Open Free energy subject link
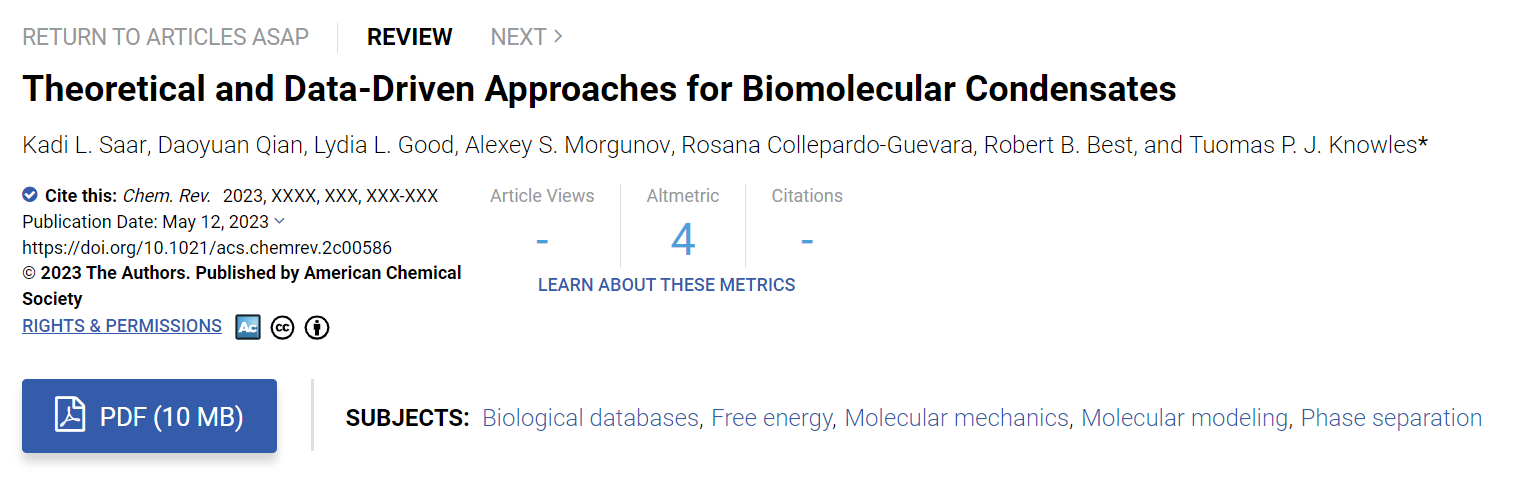 coord(771,418)
